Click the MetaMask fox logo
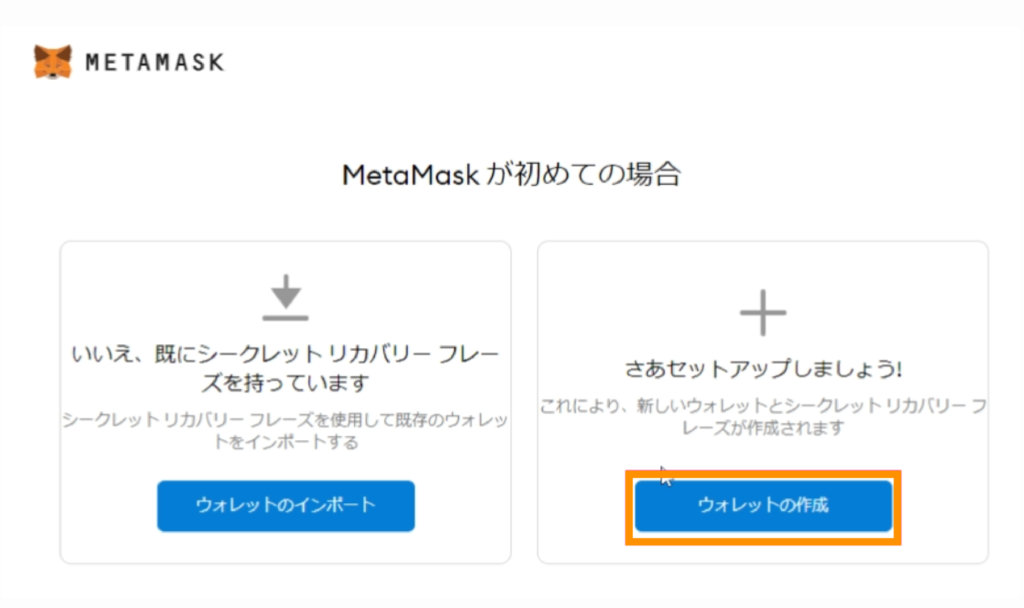 pos(52,61)
